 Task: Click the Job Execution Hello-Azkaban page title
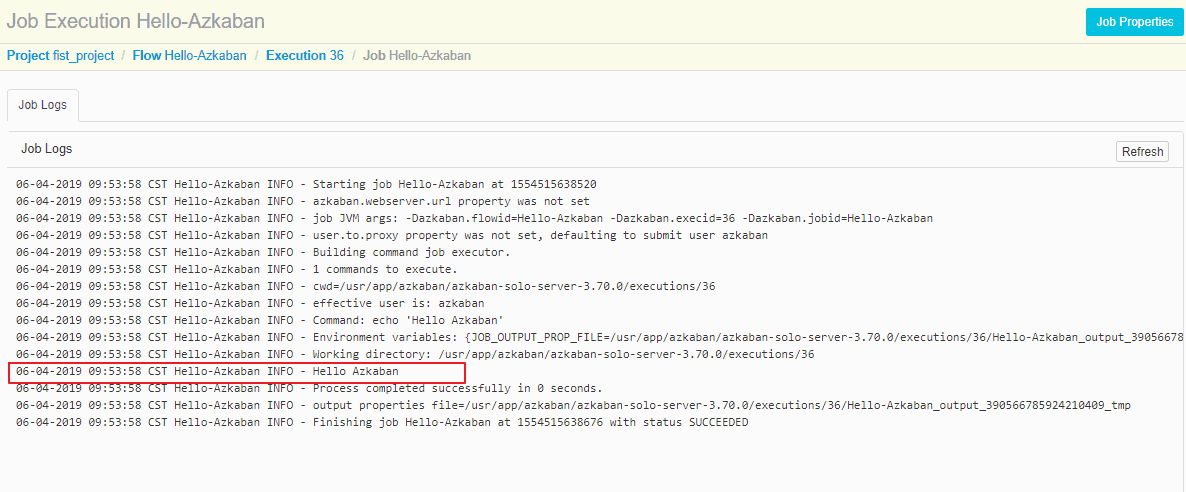click(136, 22)
